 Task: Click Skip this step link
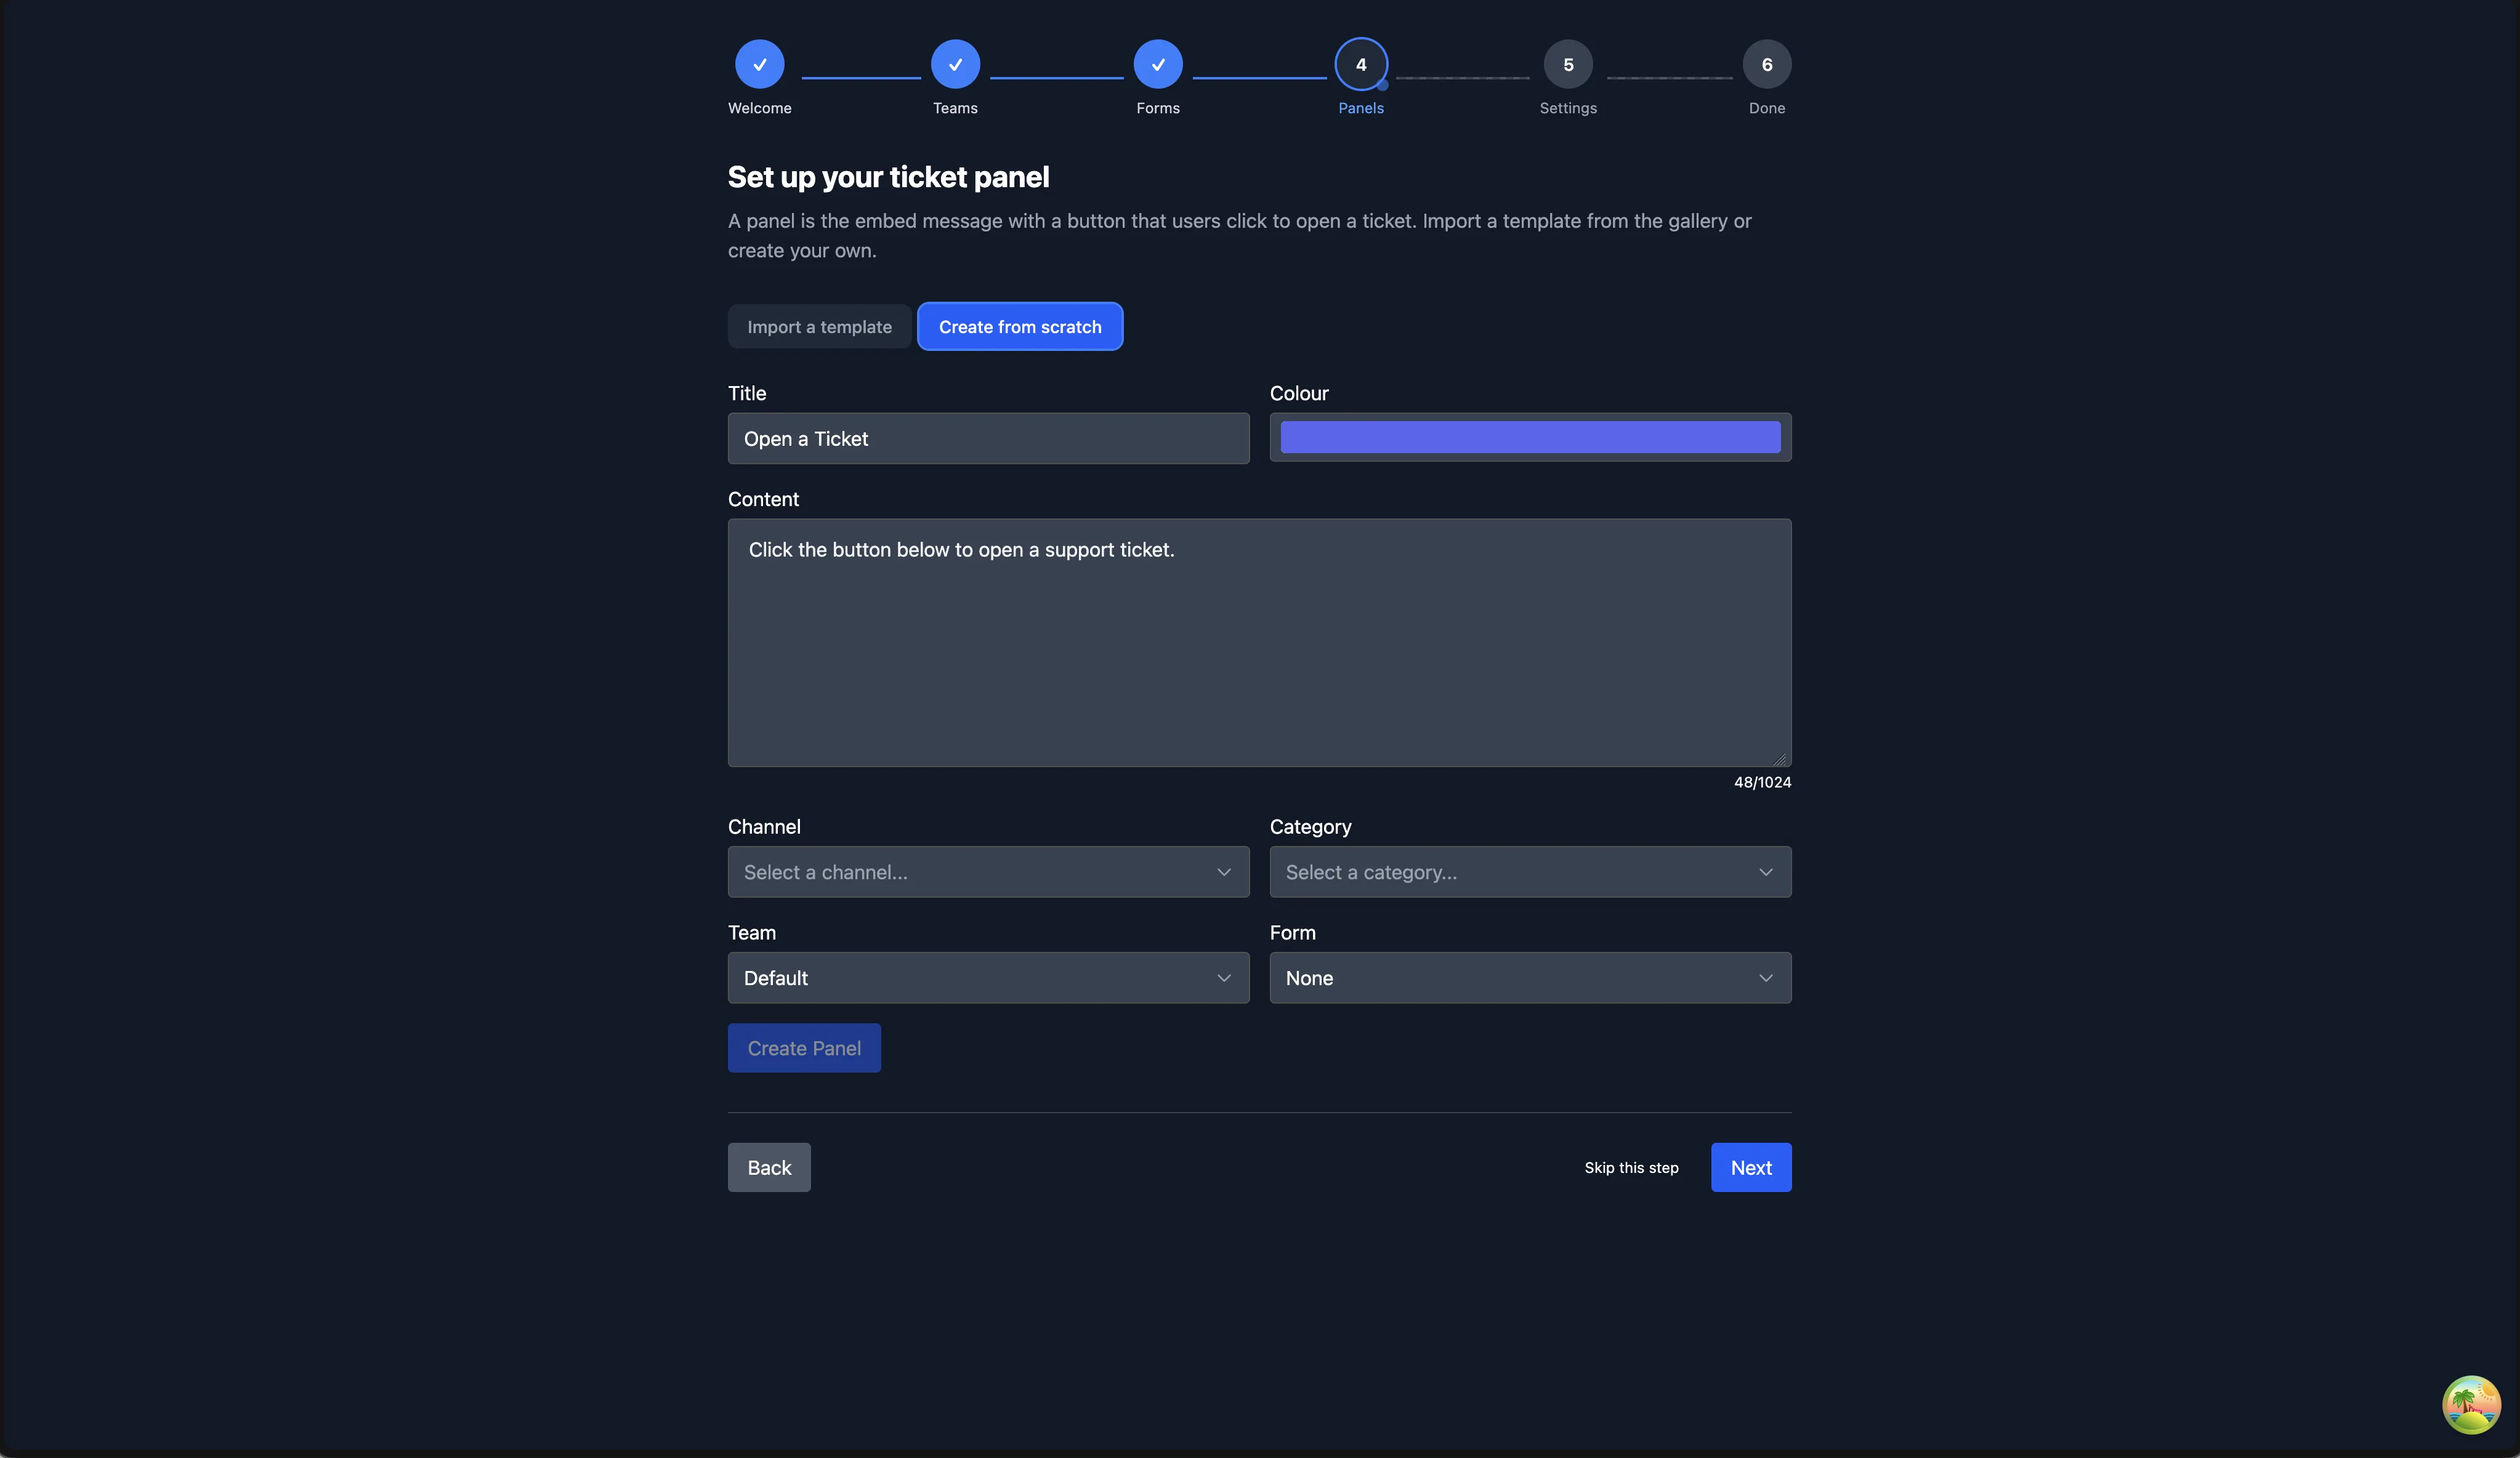(1631, 1167)
